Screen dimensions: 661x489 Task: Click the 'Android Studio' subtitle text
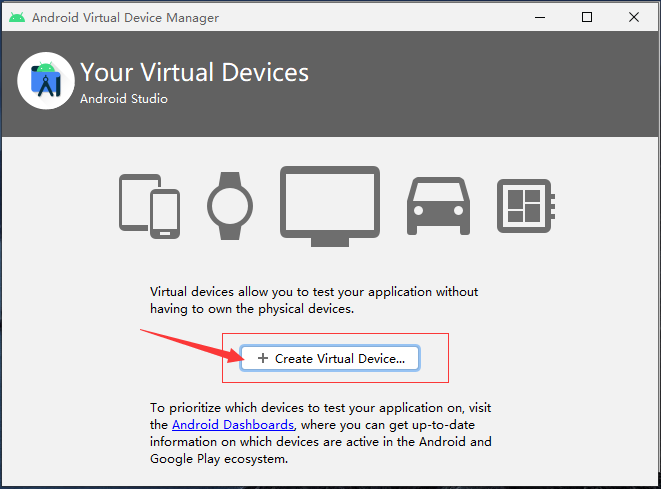pos(124,99)
